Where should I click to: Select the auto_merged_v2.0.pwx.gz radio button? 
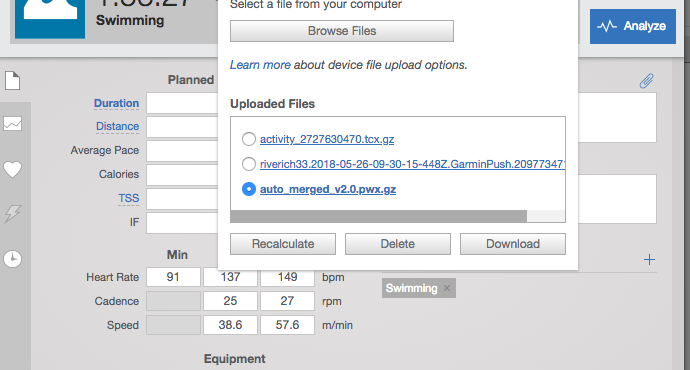[x=249, y=189]
